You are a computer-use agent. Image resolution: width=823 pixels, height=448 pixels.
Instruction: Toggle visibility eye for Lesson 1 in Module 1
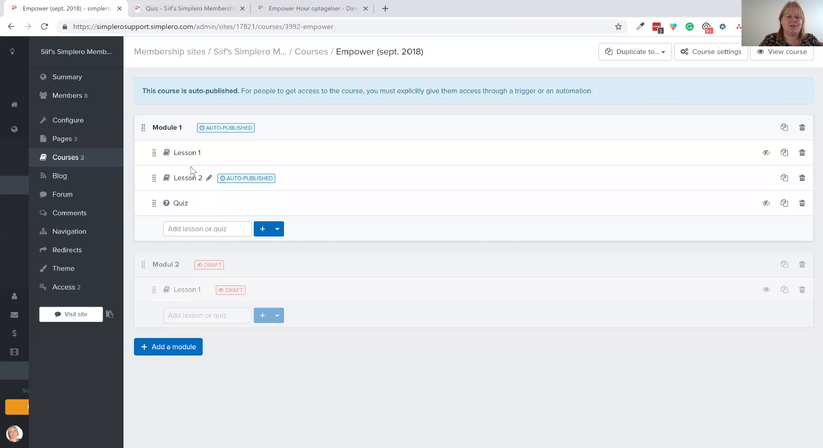pyautogui.click(x=766, y=153)
